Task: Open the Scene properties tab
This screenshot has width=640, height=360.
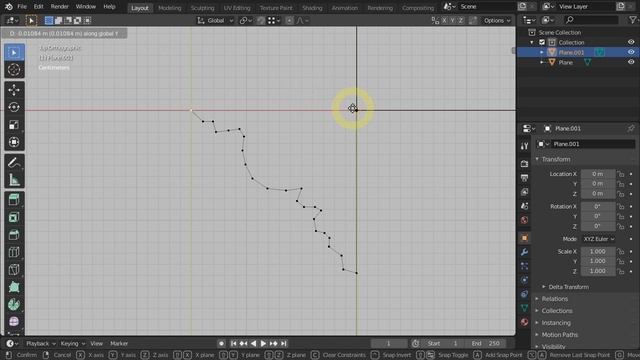Action: [524, 206]
